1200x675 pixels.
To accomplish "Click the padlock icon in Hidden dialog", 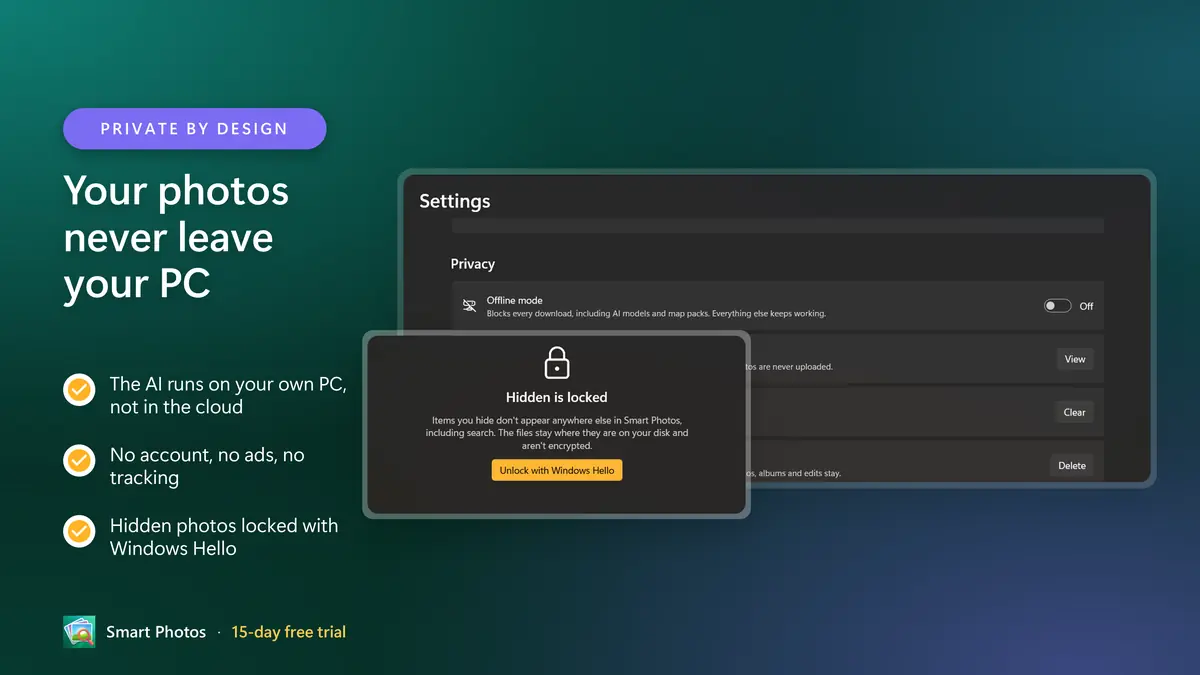I will point(557,362).
